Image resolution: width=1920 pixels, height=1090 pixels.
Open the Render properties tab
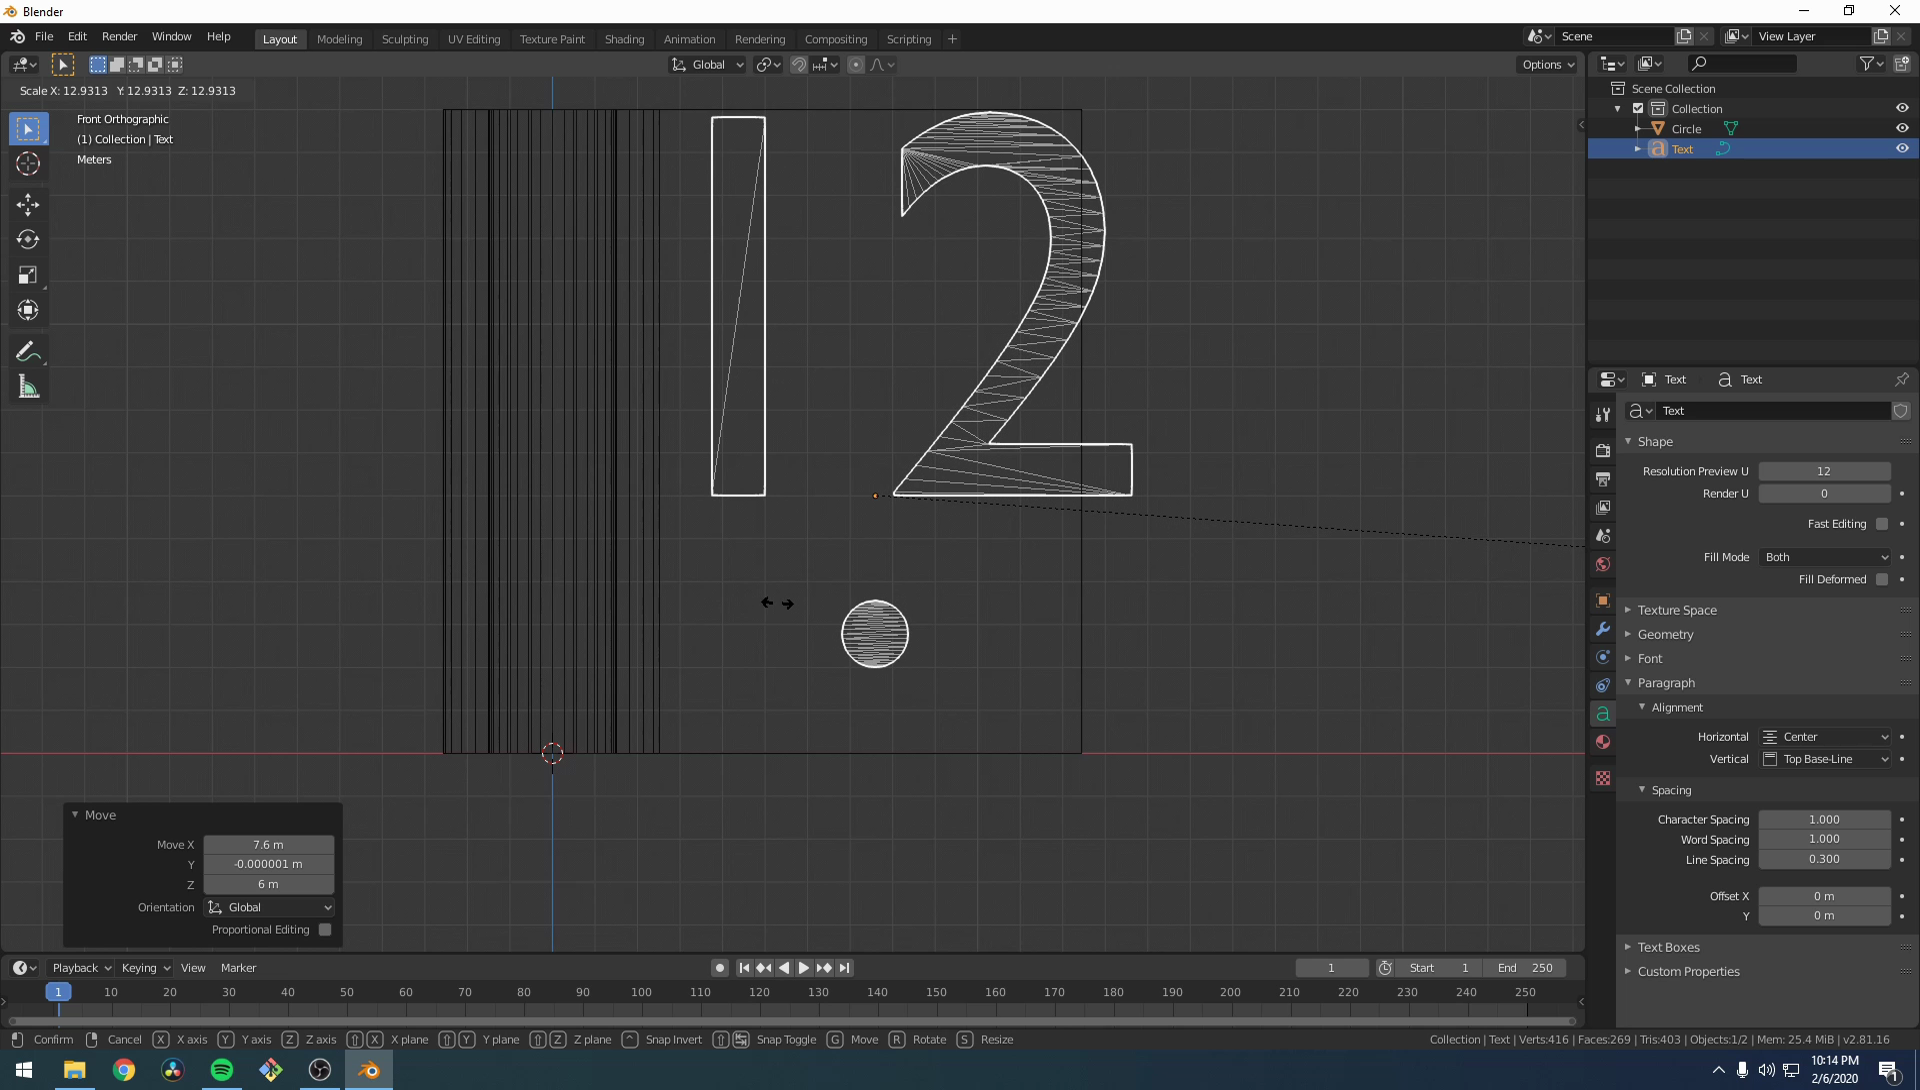coord(1603,450)
